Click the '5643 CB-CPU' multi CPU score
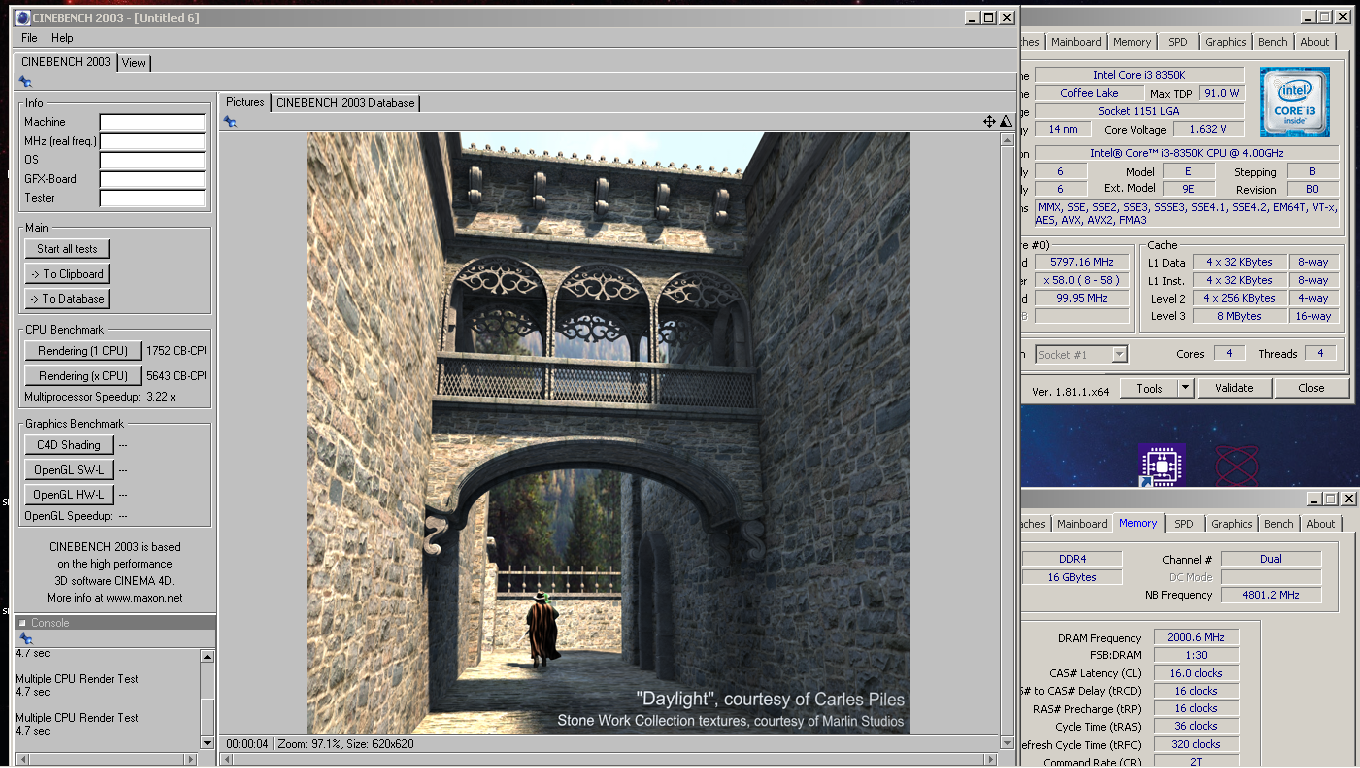 tap(176, 376)
